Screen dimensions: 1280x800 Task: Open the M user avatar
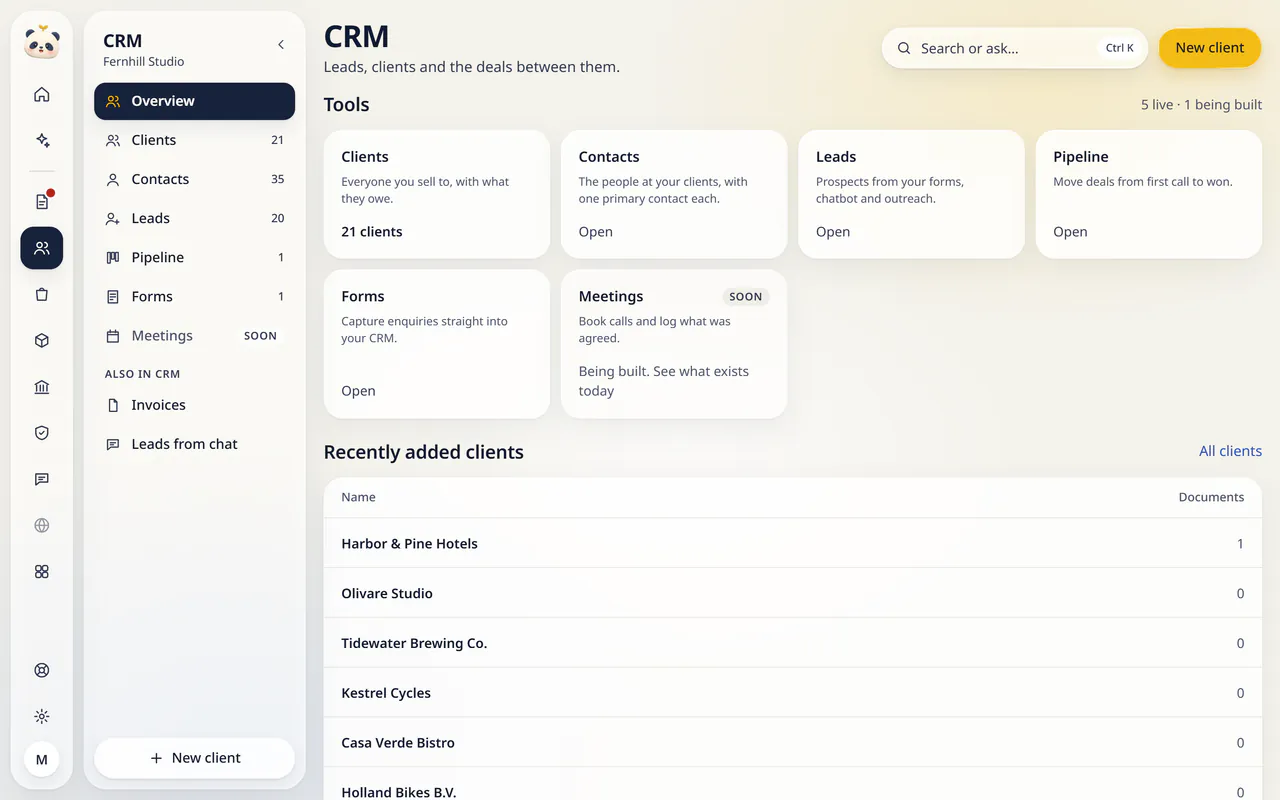(42, 760)
